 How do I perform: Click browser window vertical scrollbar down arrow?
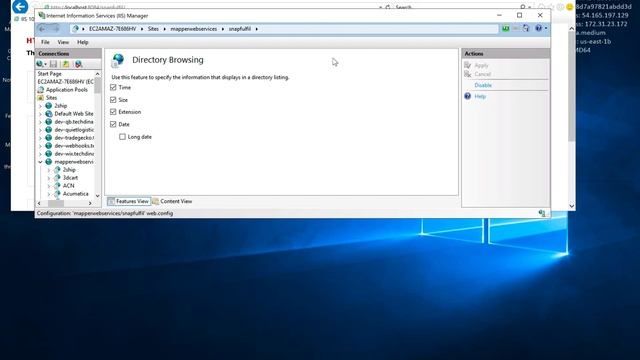(571, 206)
